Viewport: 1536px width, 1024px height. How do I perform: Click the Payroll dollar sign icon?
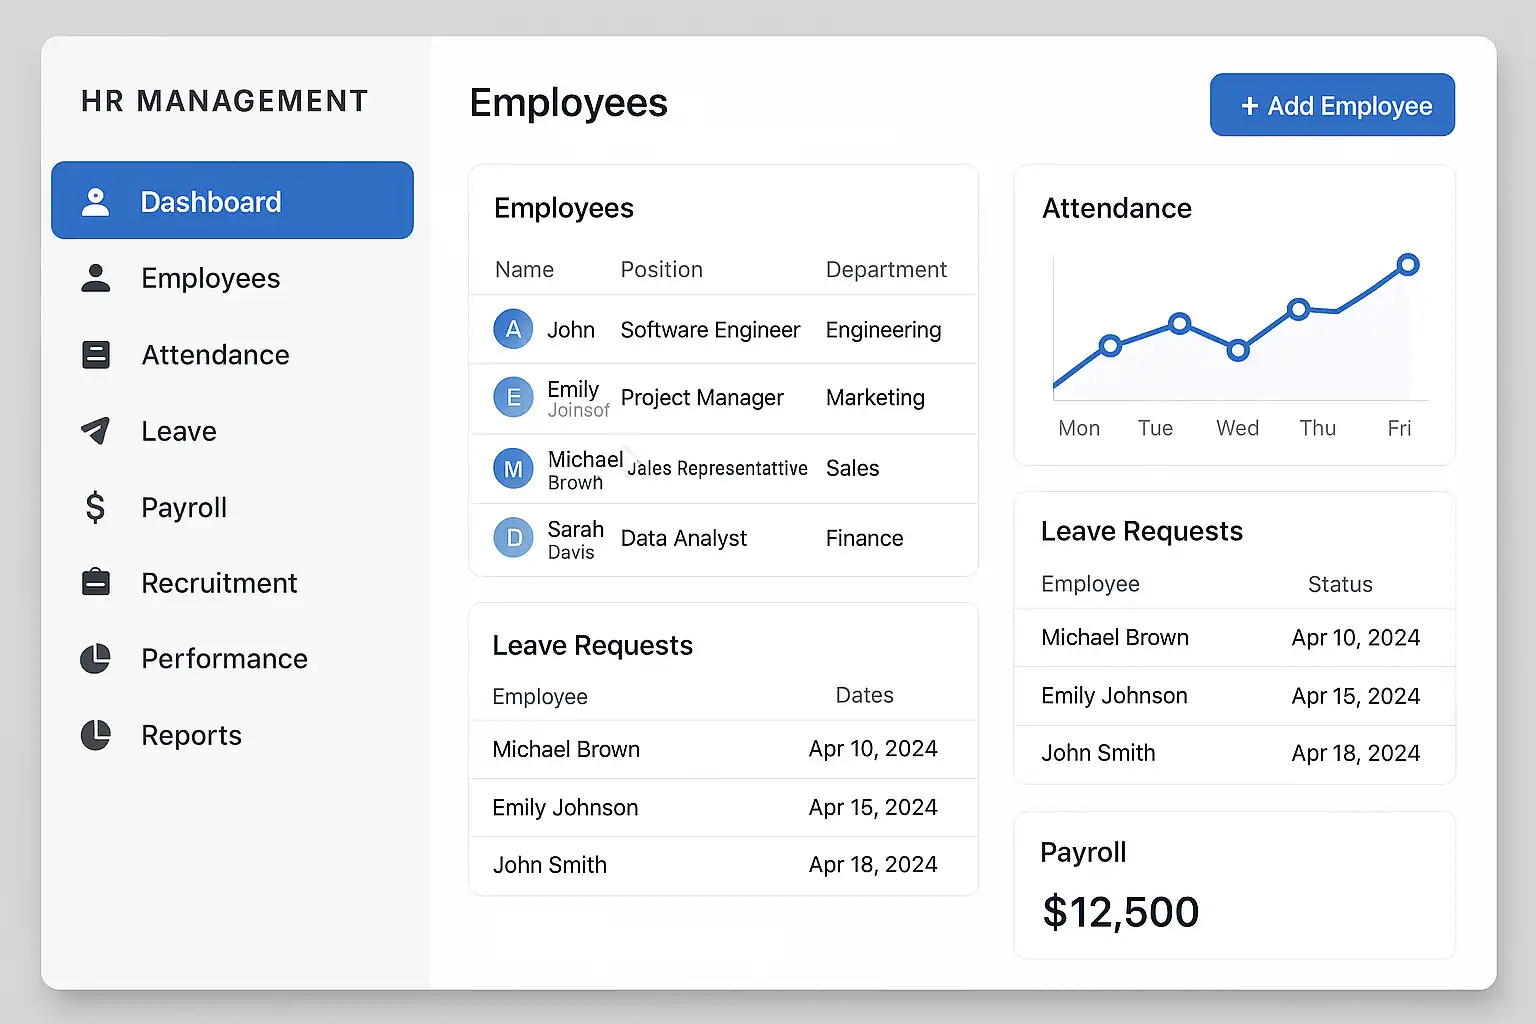coord(96,507)
